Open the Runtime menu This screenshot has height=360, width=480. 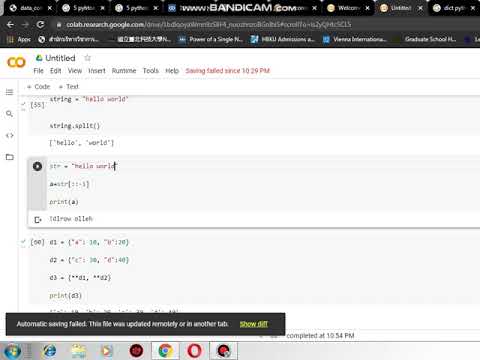[x=124, y=71]
